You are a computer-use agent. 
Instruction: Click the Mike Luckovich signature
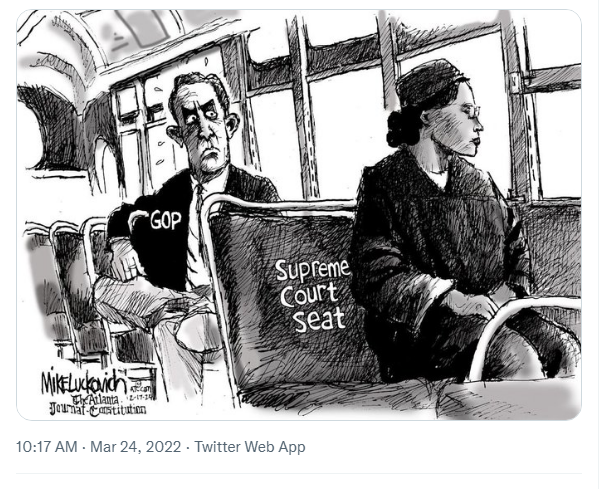[84, 382]
